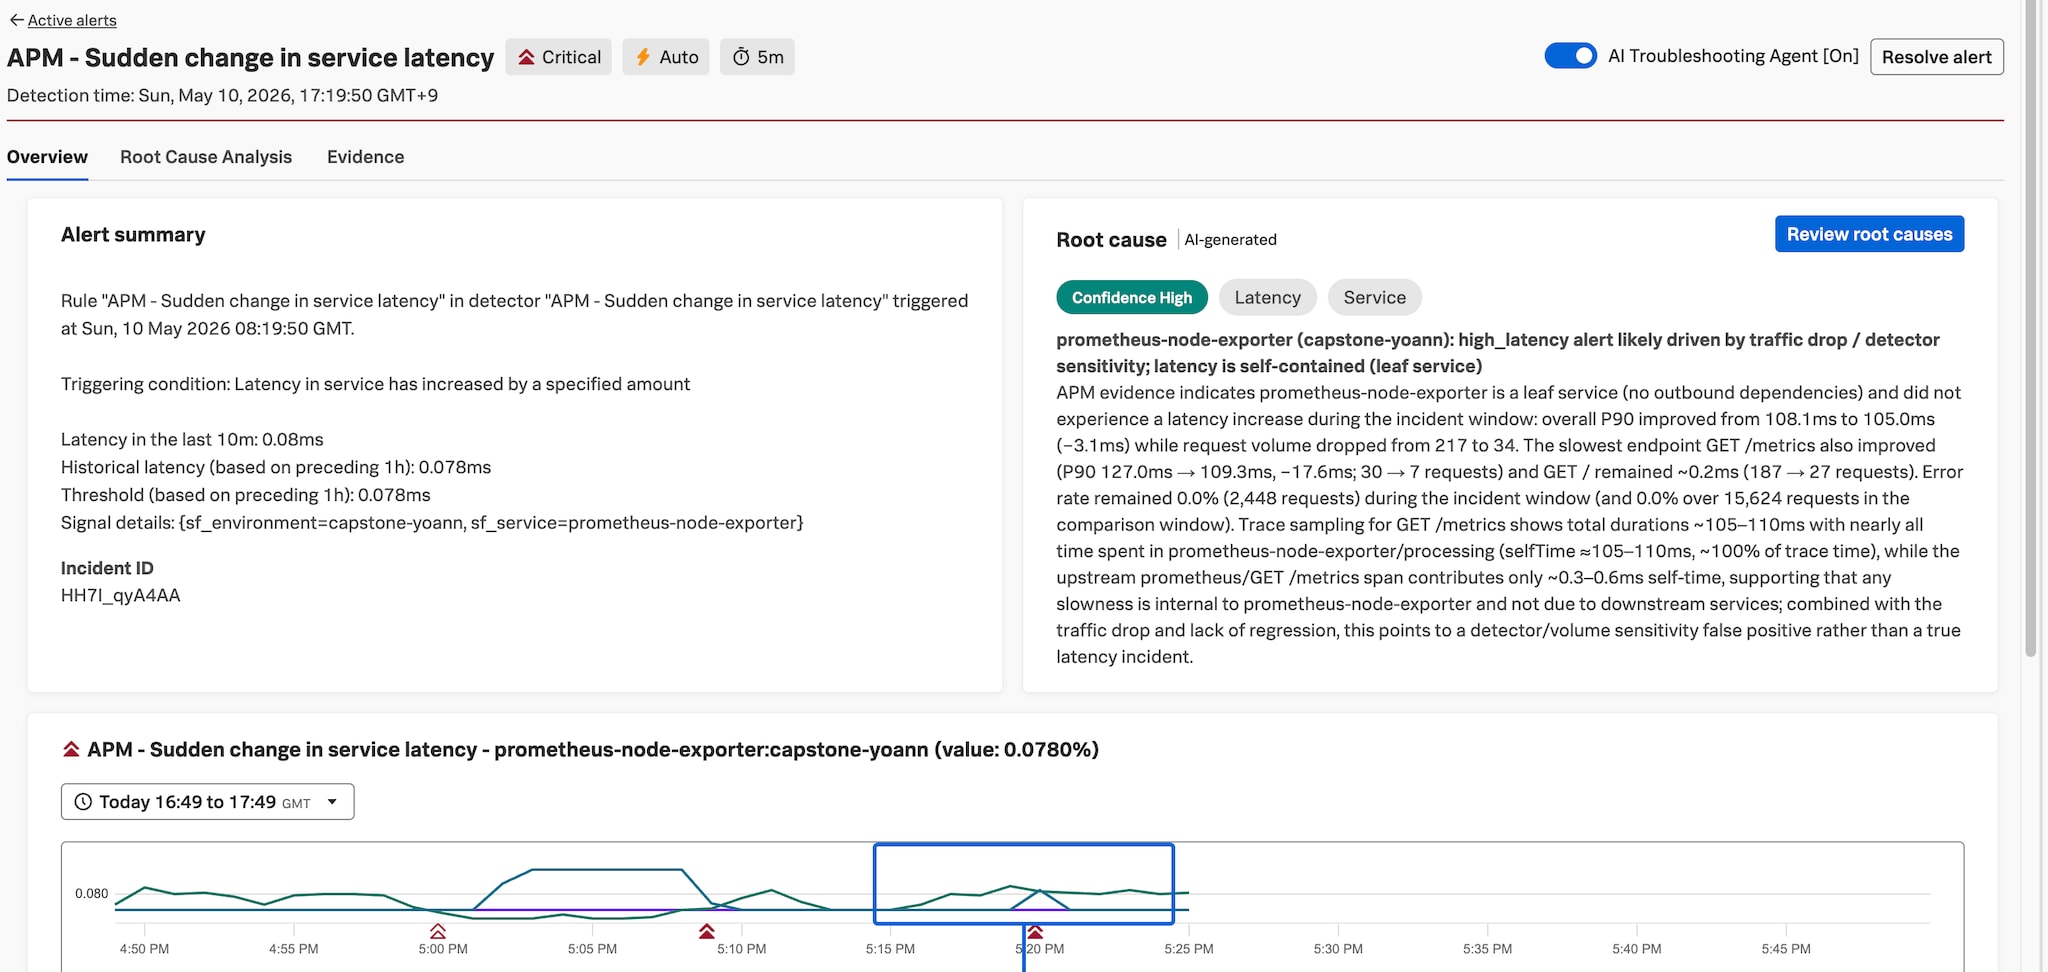Switch to the Overview tab
The width and height of the screenshot is (2048, 972).
[47, 157]
